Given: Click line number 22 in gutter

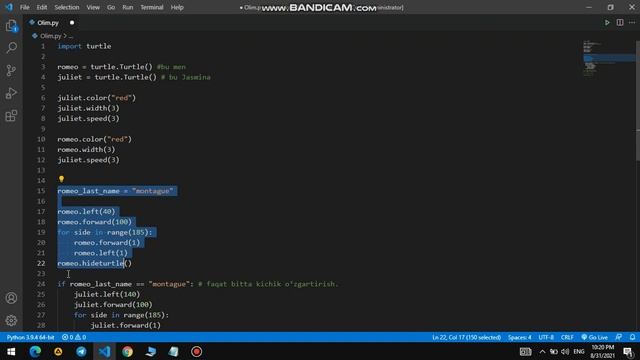Looking at the screenshot, I should [x=41, y=263].
